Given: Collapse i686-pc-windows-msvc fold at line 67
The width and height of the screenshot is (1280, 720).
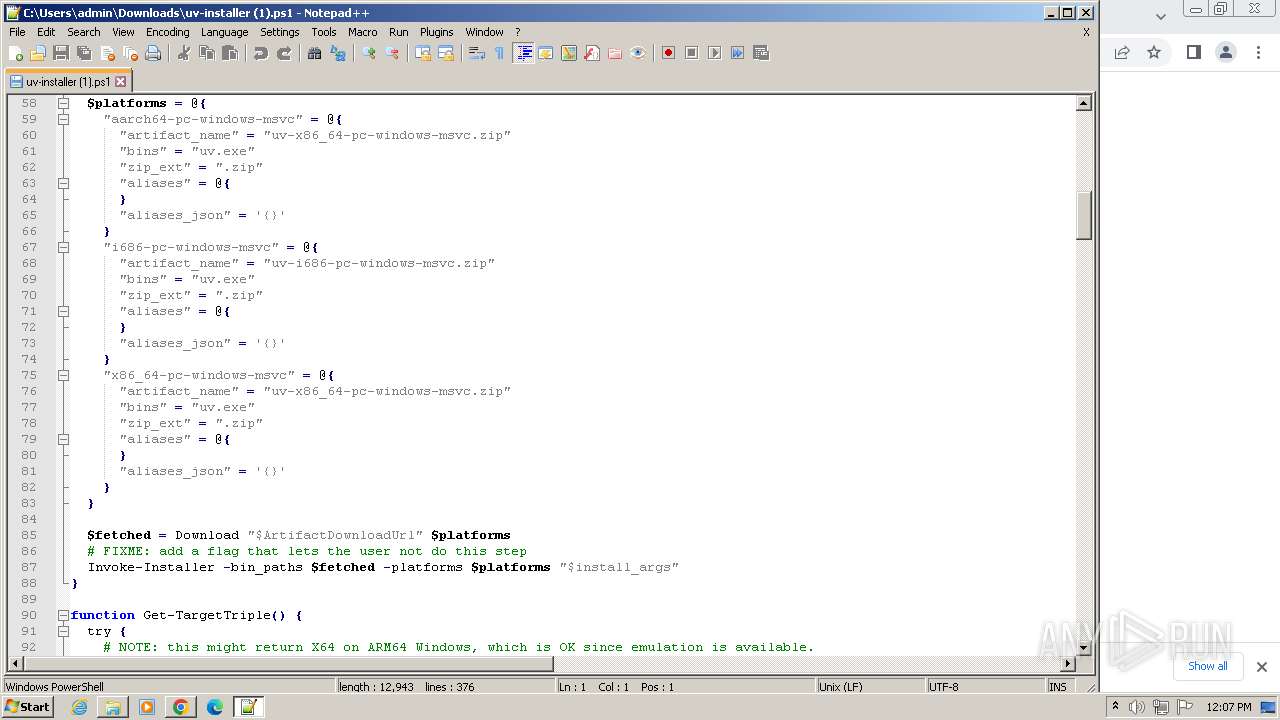Looking at the screenshot, I should click(x=63, y=247).
